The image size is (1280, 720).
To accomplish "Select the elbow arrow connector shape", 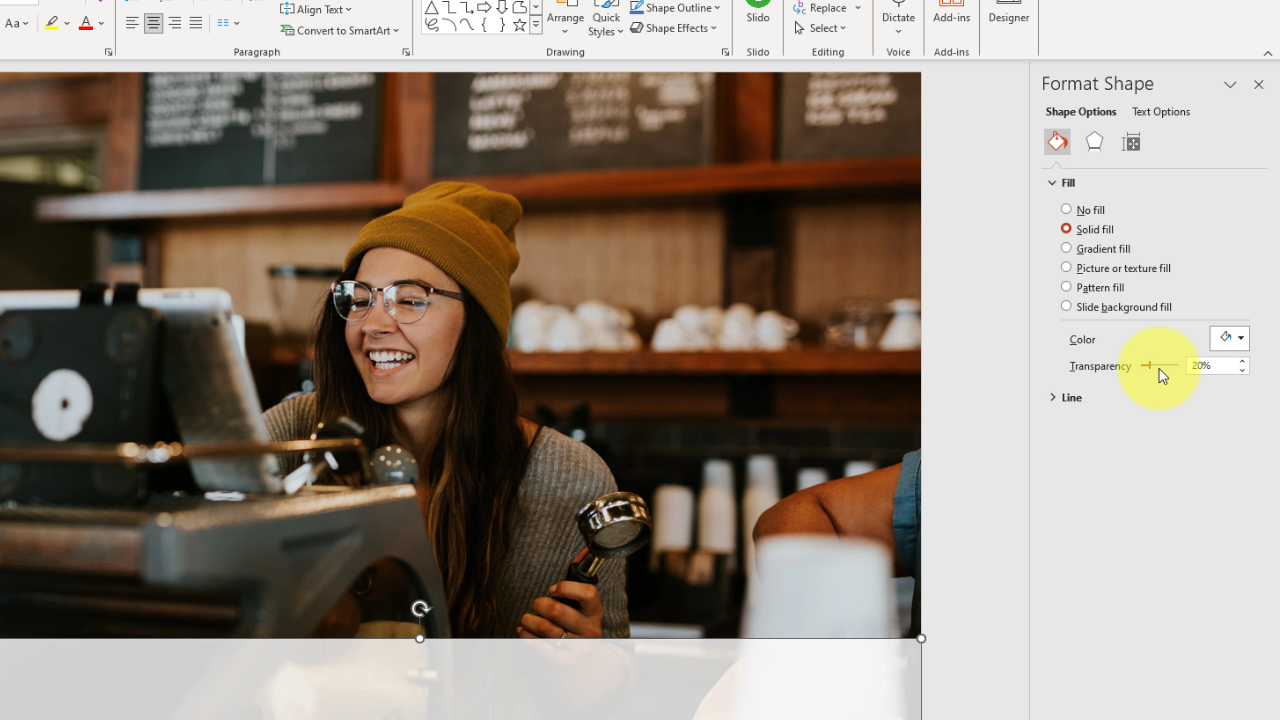I will click(x=466, y=7).
